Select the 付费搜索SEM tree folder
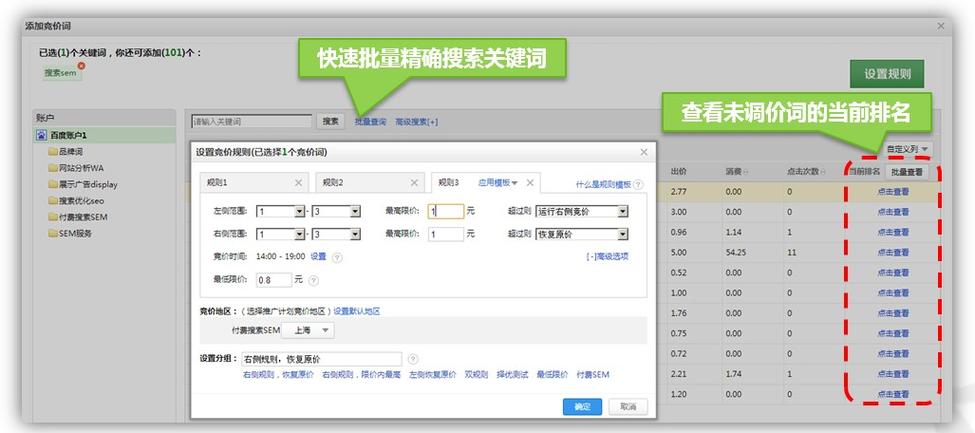975x433 pixels. pos(83,217)
